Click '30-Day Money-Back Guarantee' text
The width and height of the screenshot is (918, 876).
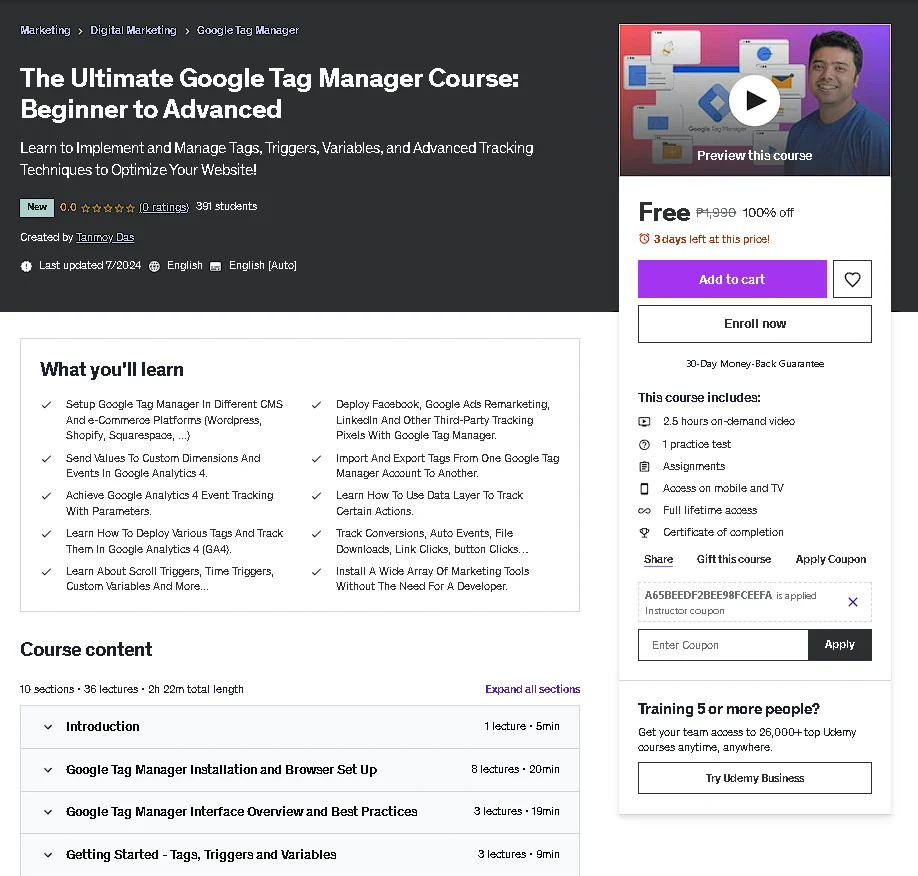(x=755, y=364)
